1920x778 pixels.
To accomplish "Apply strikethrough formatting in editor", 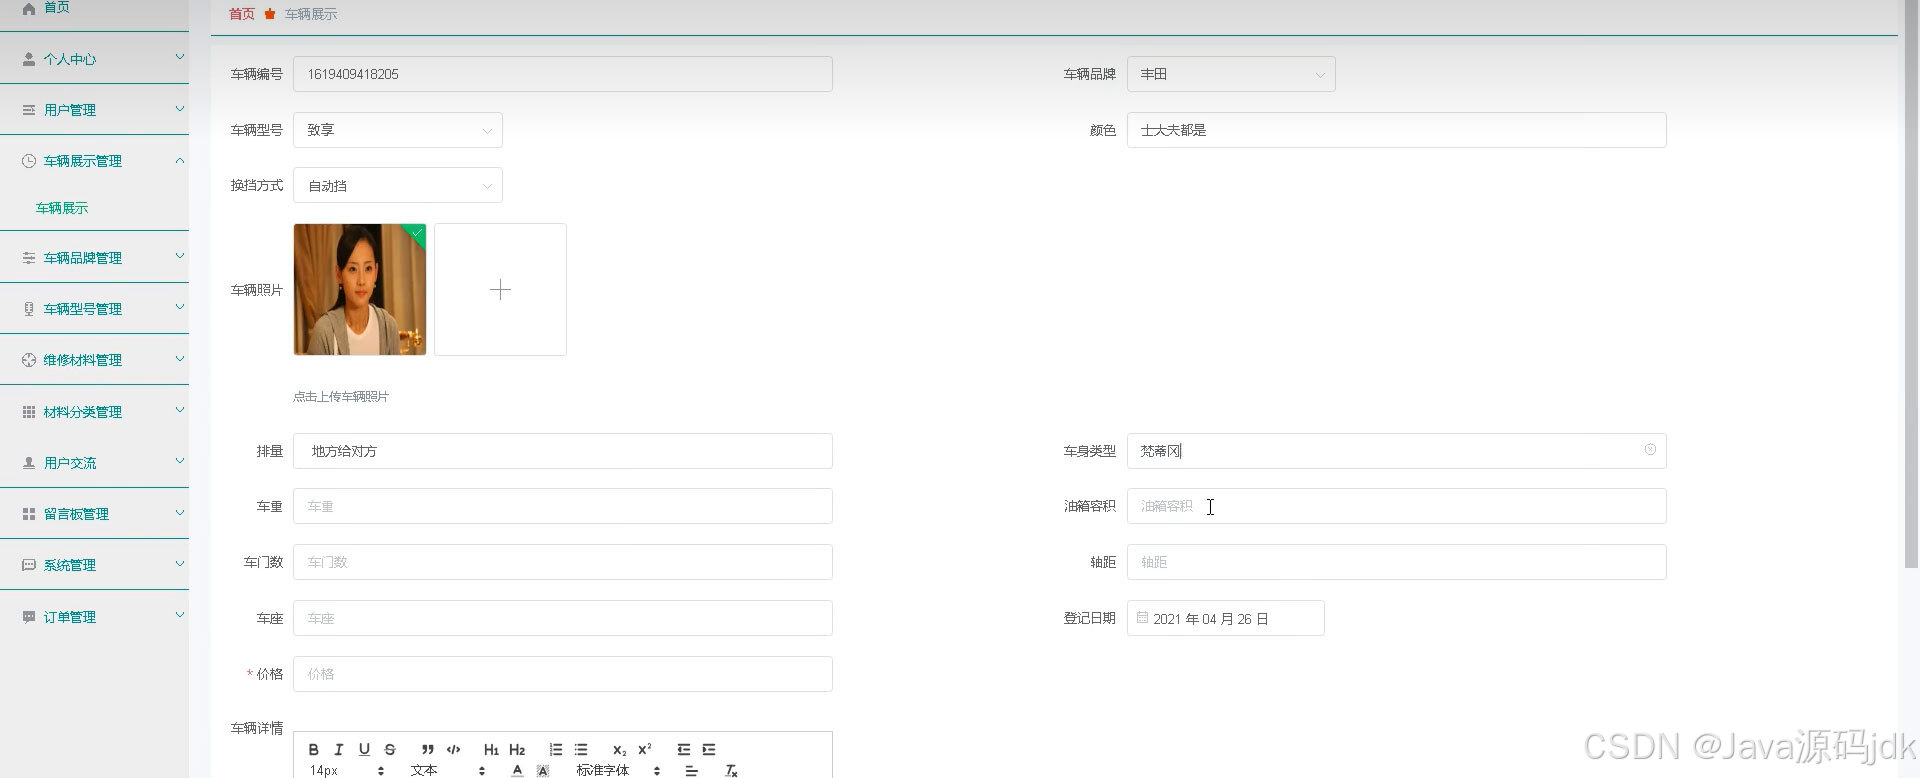I will pyautogui.click(x=390, y=749).
